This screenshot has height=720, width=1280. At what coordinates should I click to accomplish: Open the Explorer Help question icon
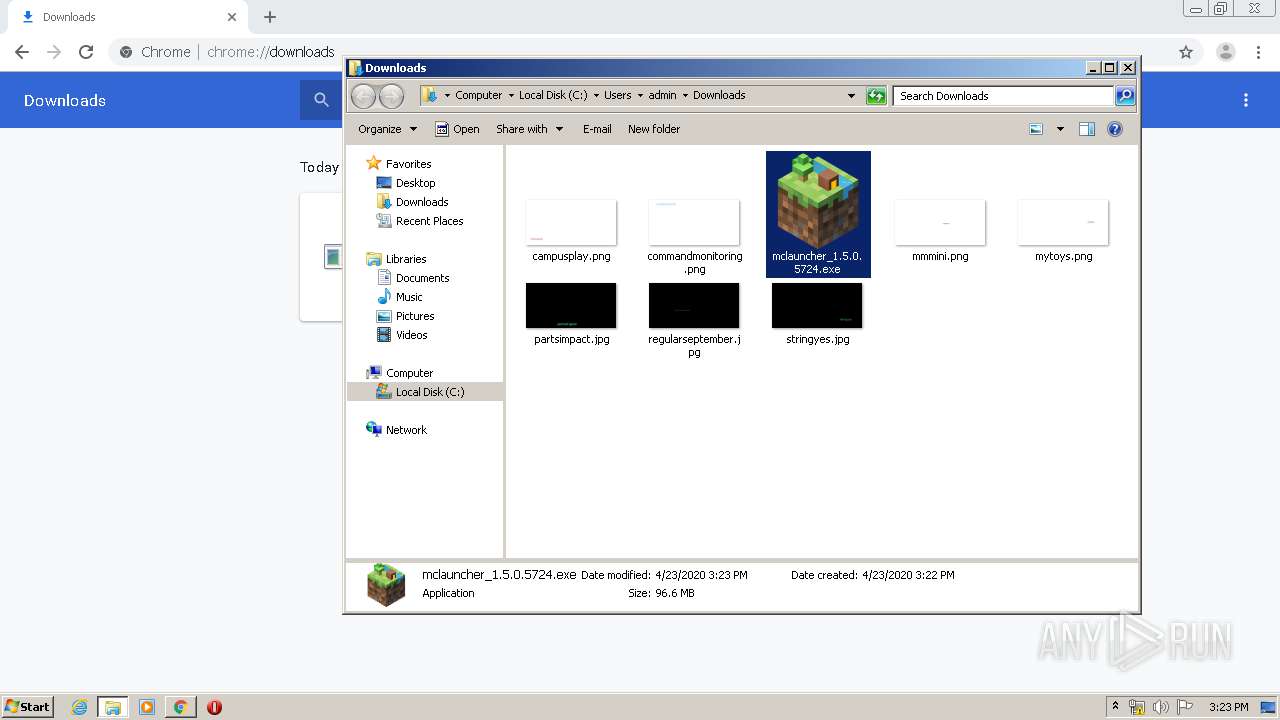(x=1115, y=129)
